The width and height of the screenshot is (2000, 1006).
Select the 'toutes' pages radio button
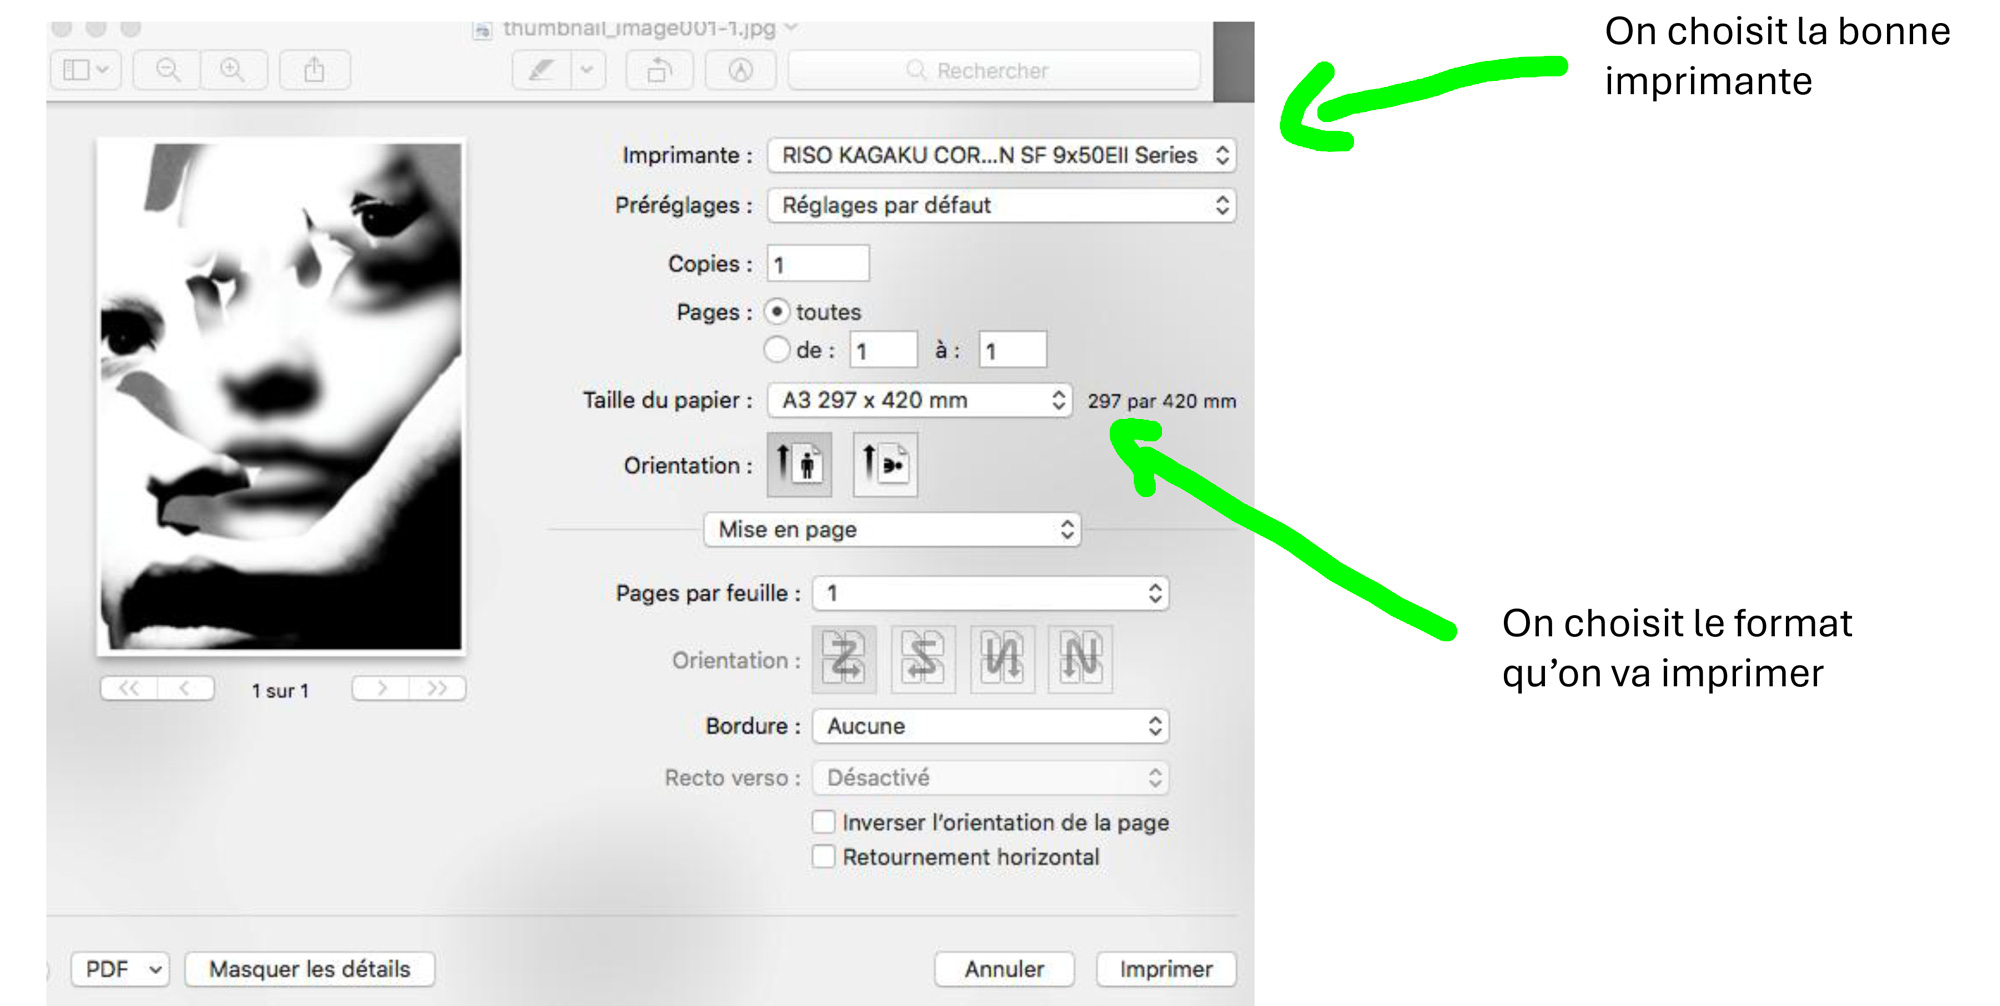pos(777,312)
